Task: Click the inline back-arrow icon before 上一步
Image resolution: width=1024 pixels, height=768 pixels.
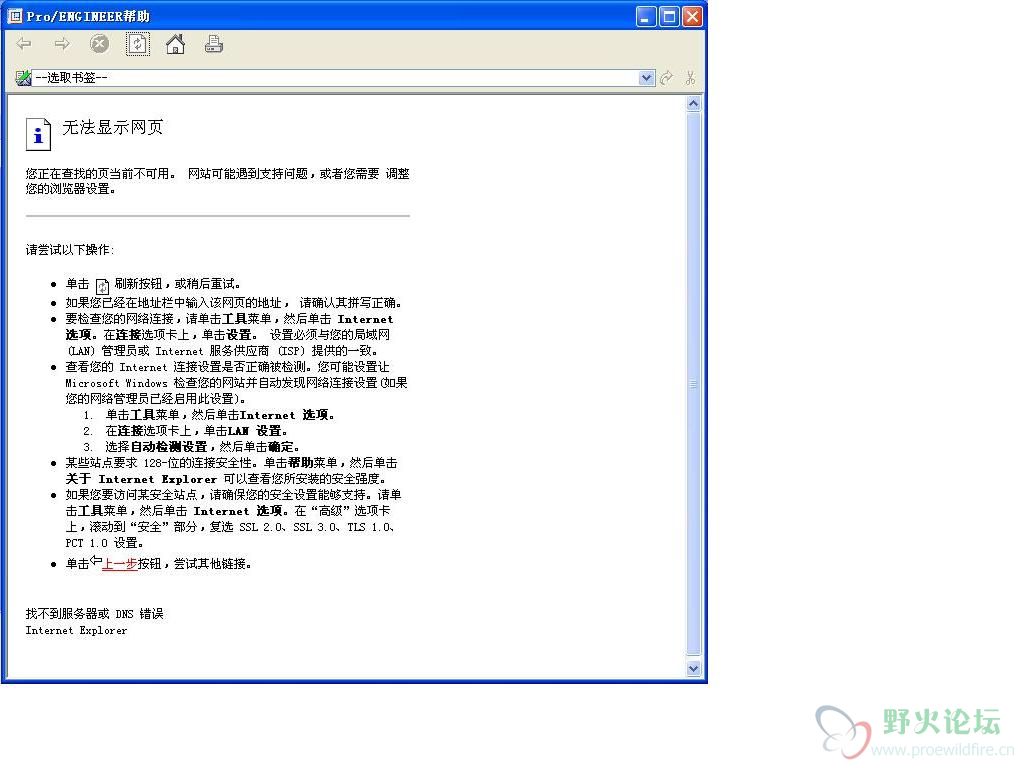Action: click(x=96, y=560)
